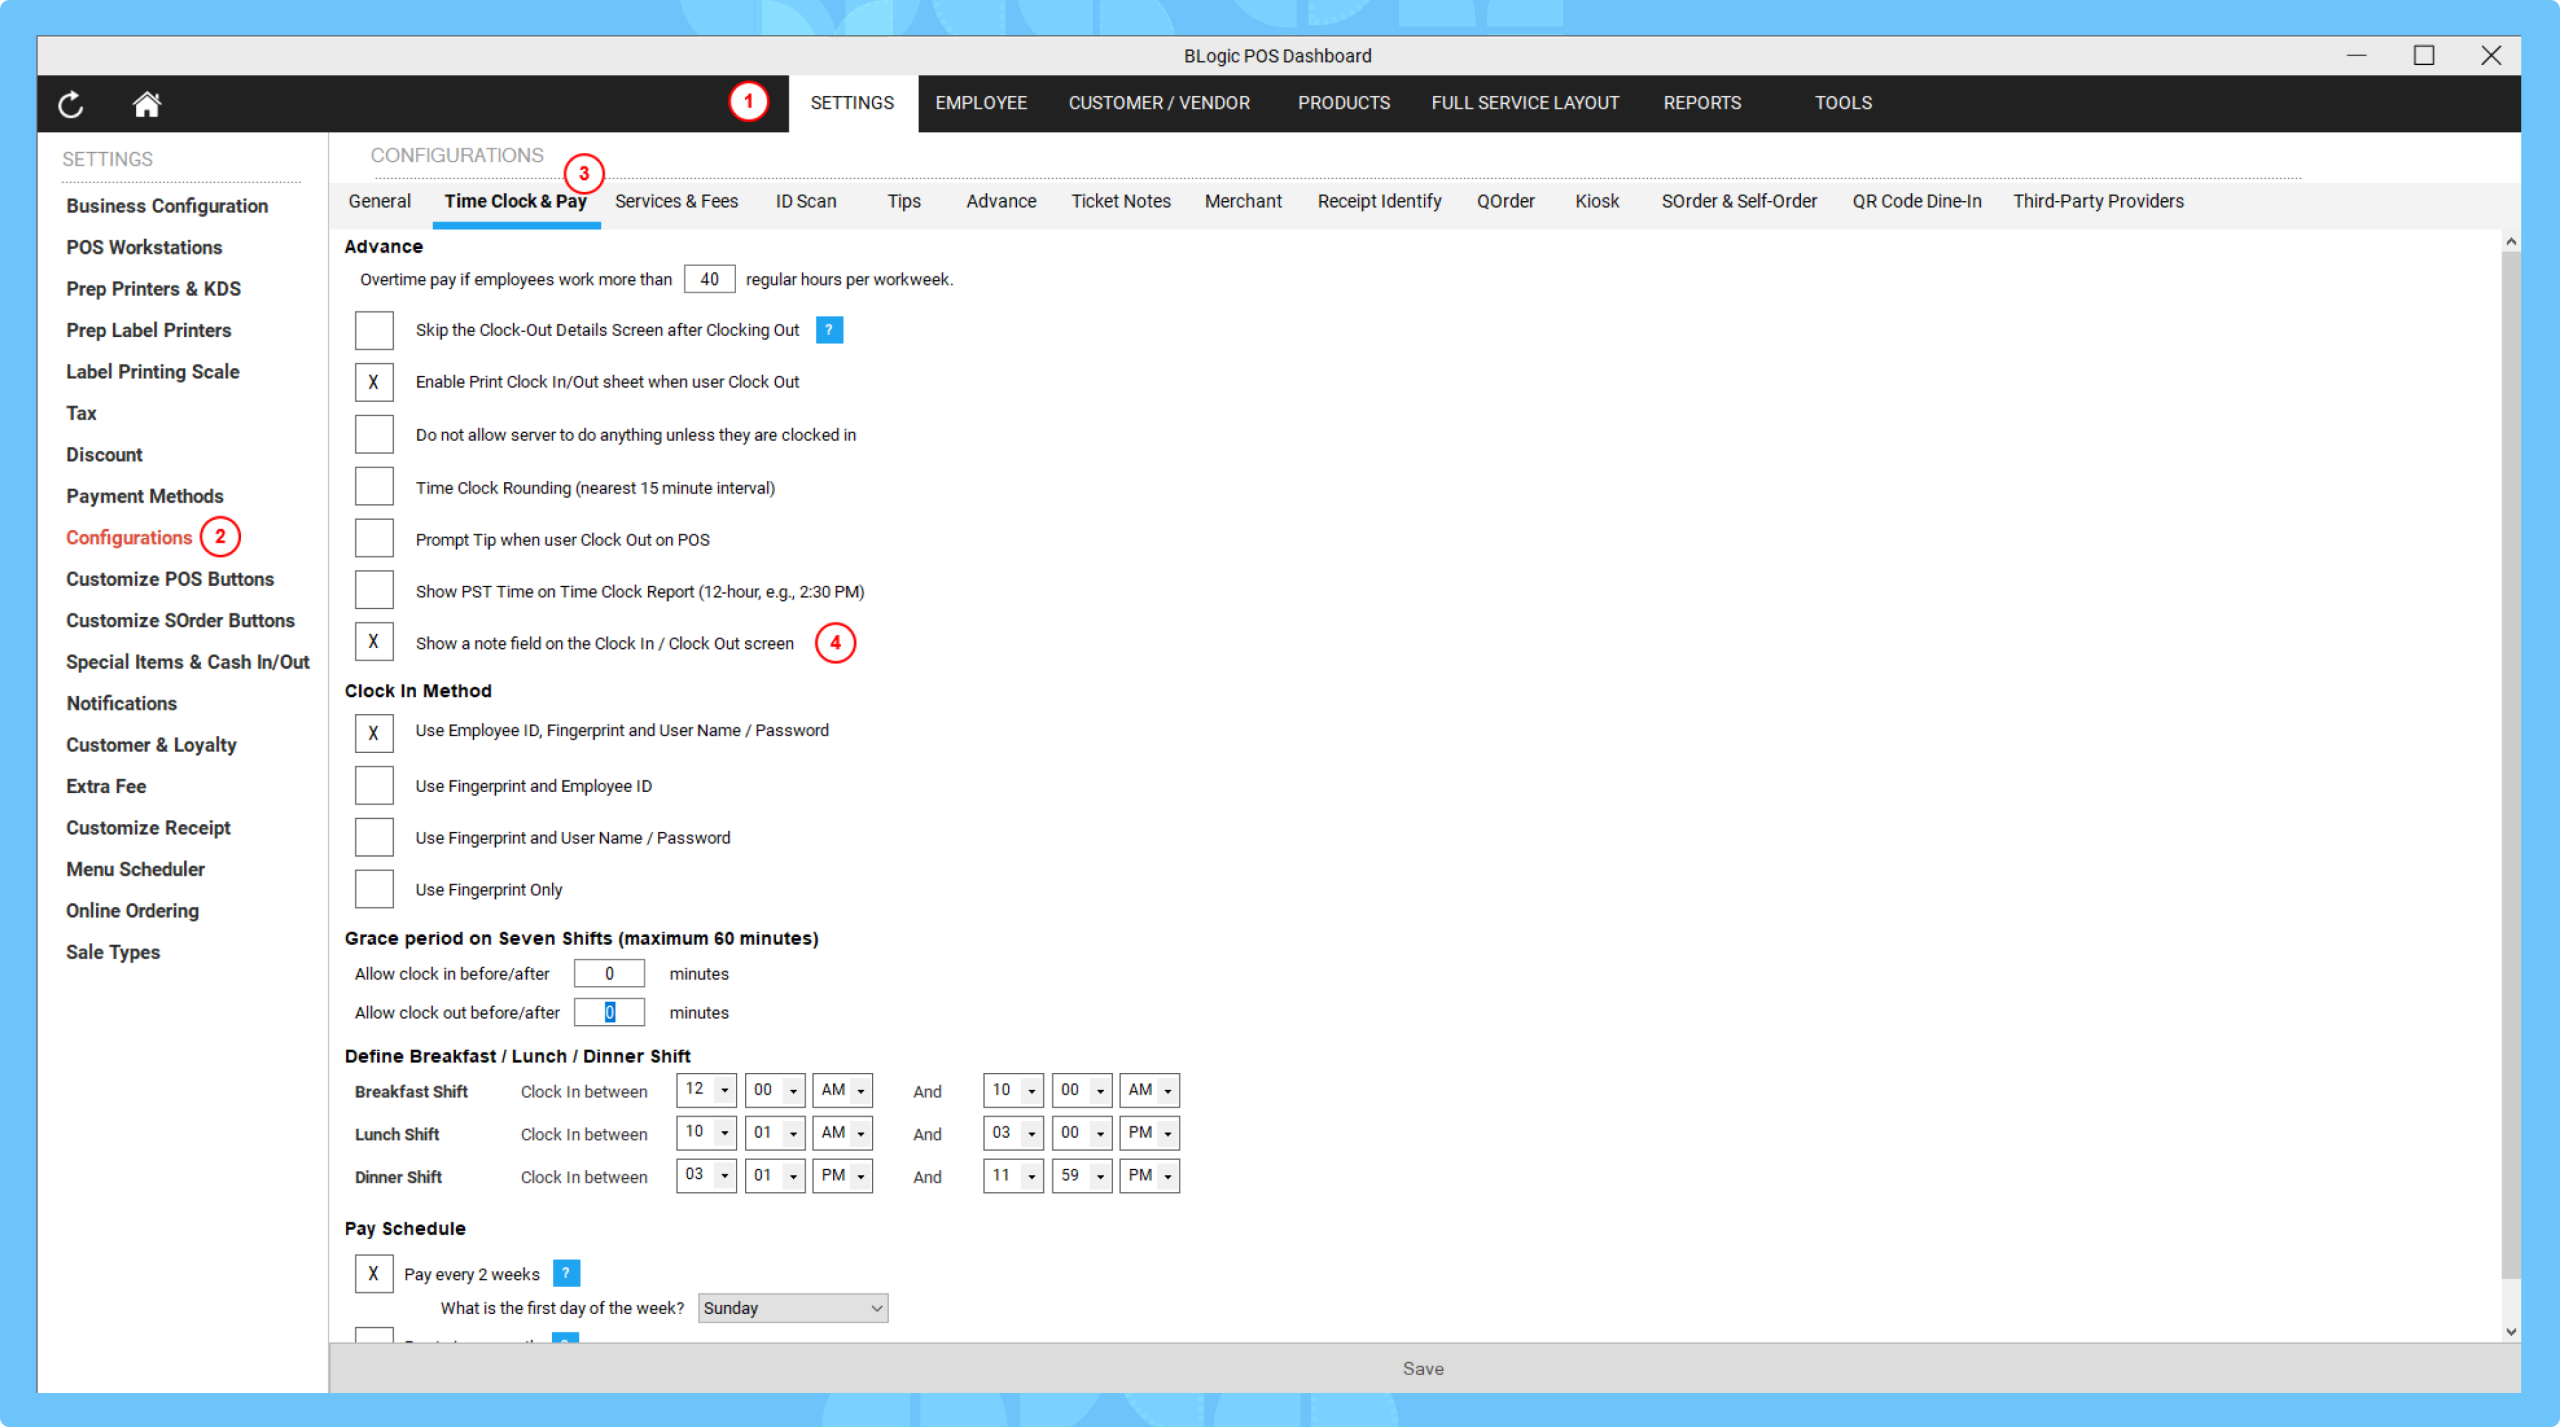Open Online Ordering in sidebar
This screenshot has height=1427, width=2560.
133,911
